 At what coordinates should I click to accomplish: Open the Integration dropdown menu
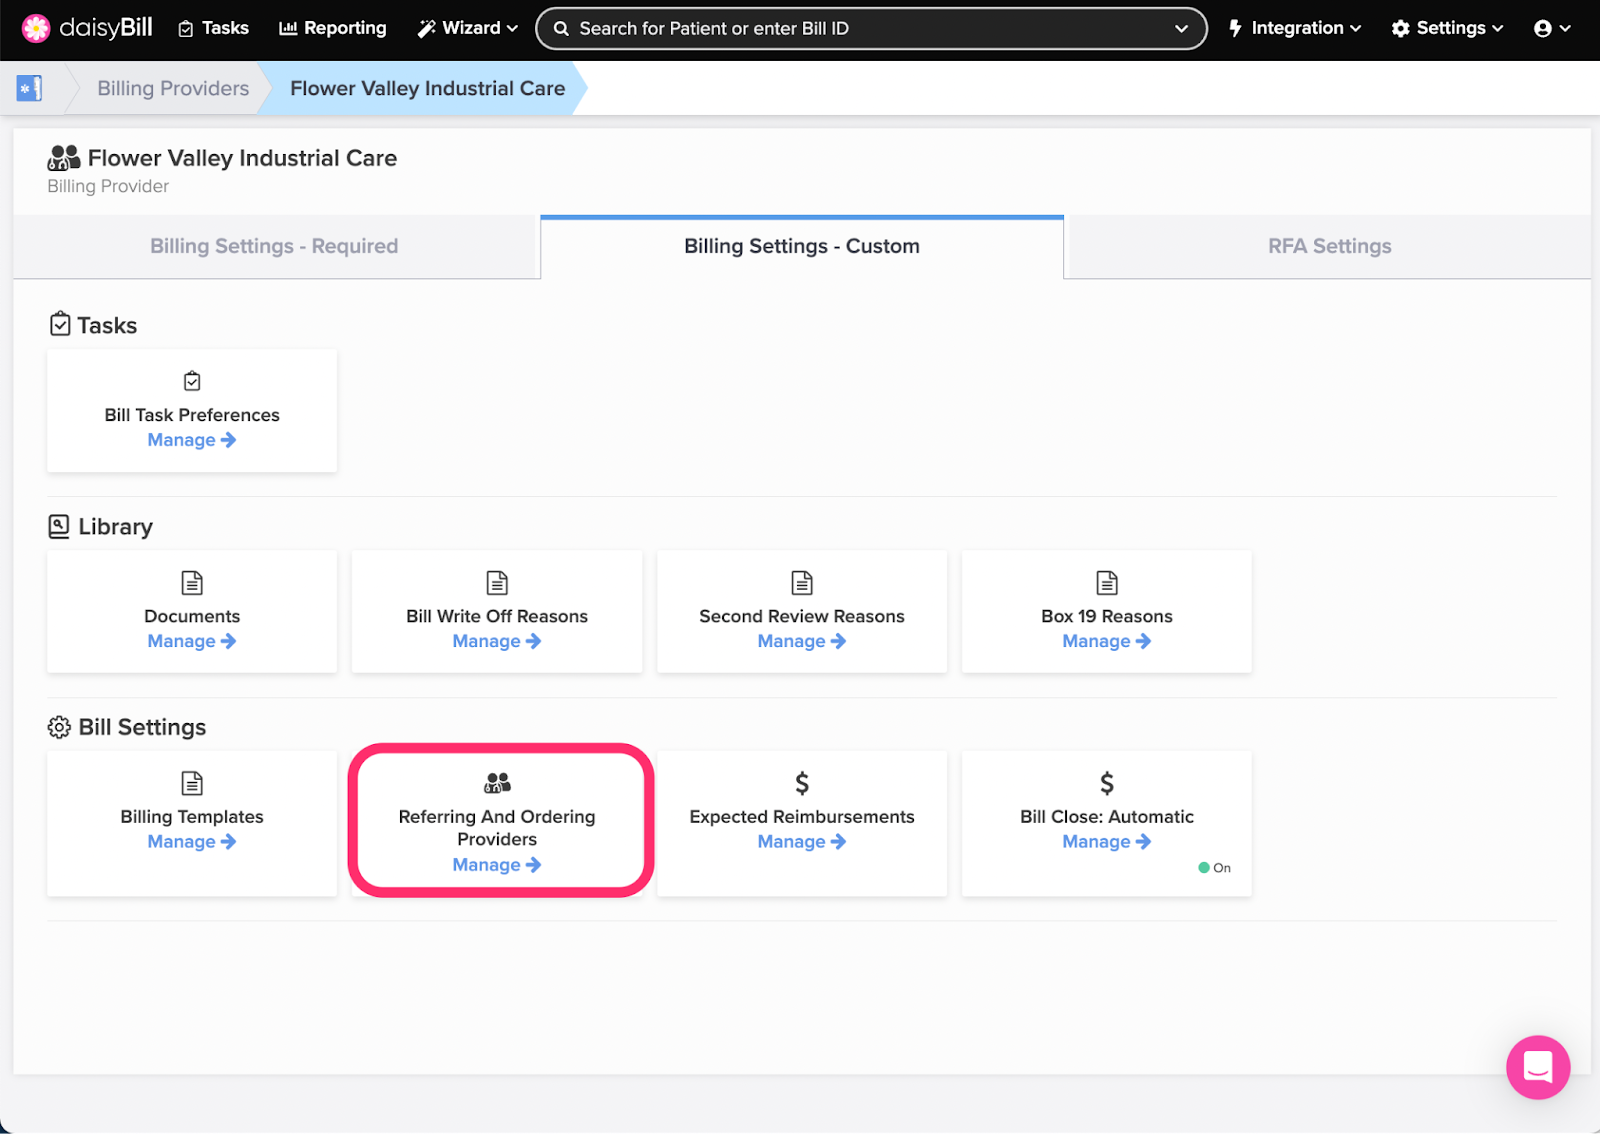coord(1295,28)
